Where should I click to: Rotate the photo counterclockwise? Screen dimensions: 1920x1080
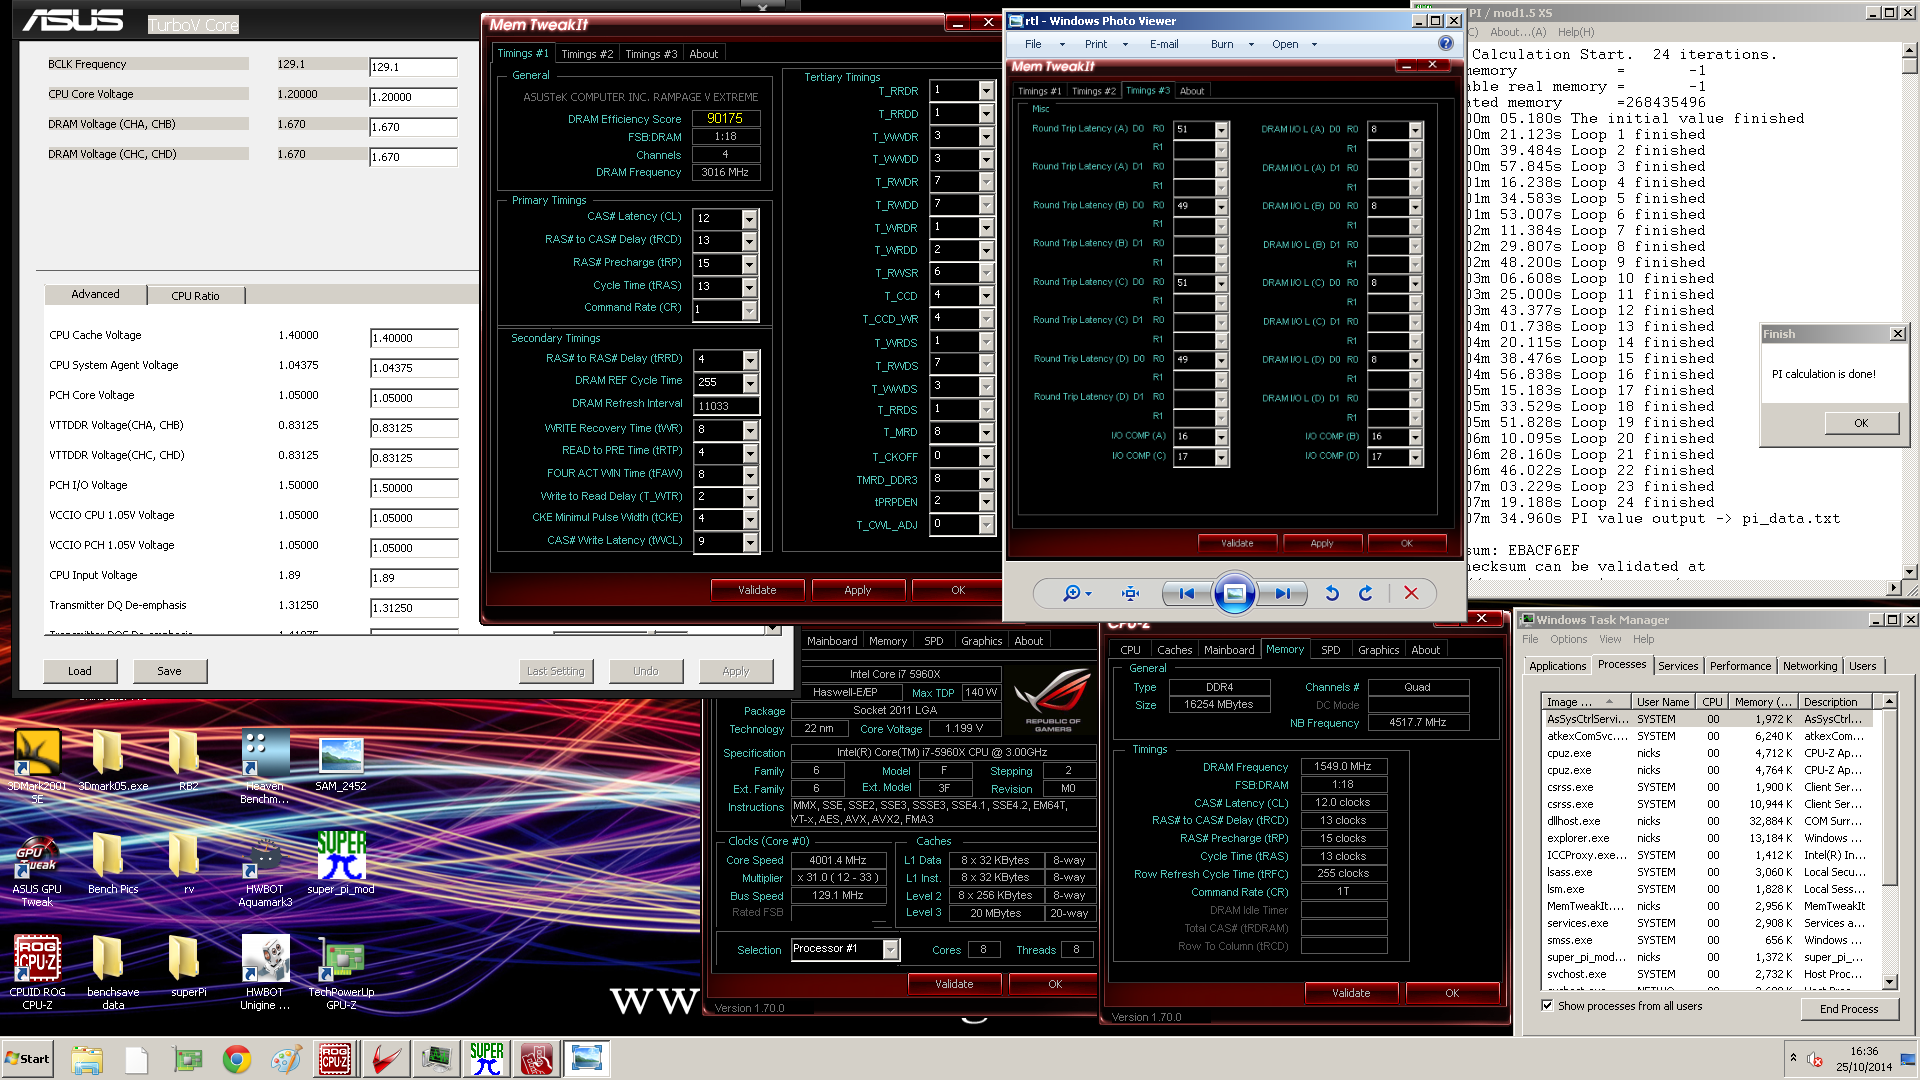[x=1332, y=593]
